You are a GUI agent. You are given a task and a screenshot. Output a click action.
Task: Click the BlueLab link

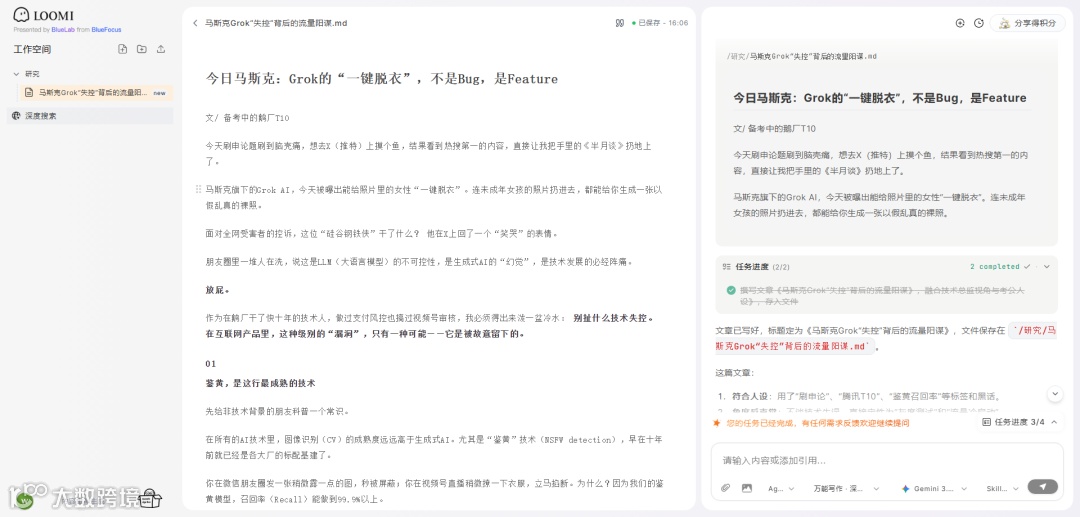point(63,30)
